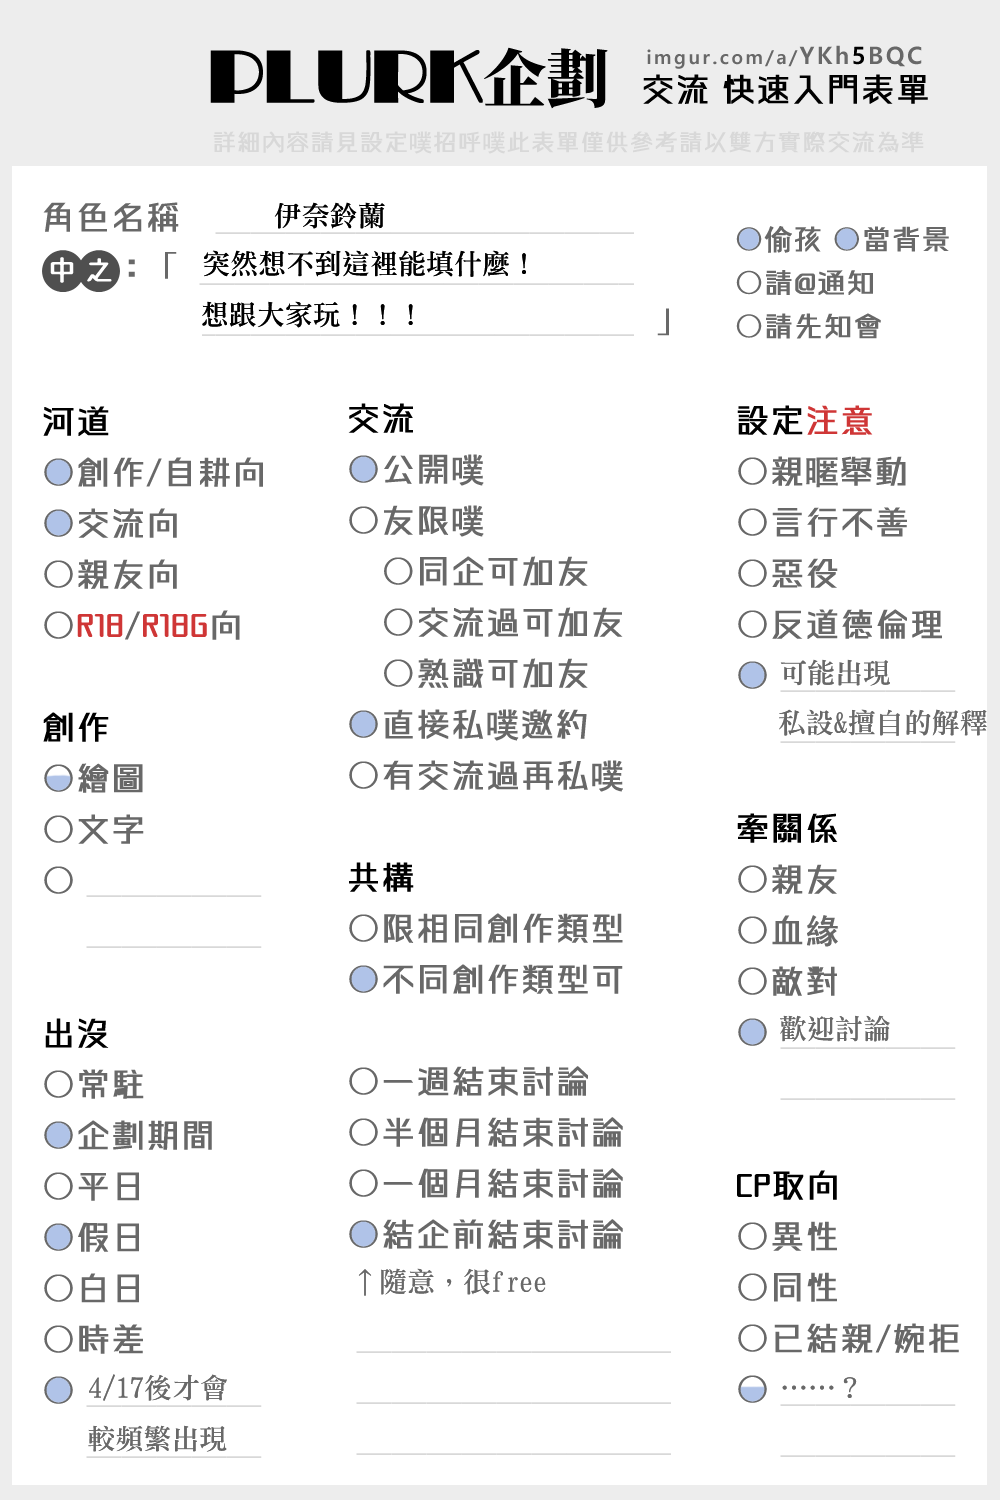The width and height of the screenshot is (1000, 1500).
Task: Toggle the 繪圖 half-filled circle
Action: click(x=58, y=778)
